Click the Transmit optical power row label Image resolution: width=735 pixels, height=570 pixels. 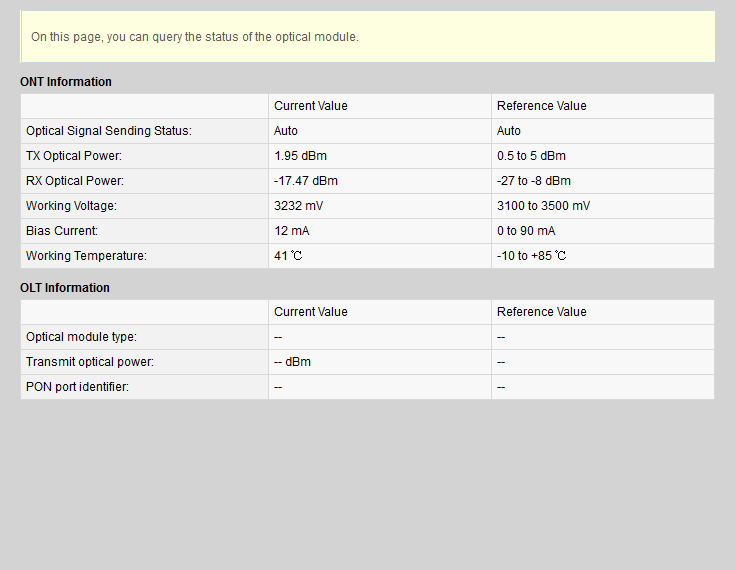tap(90, 362)
